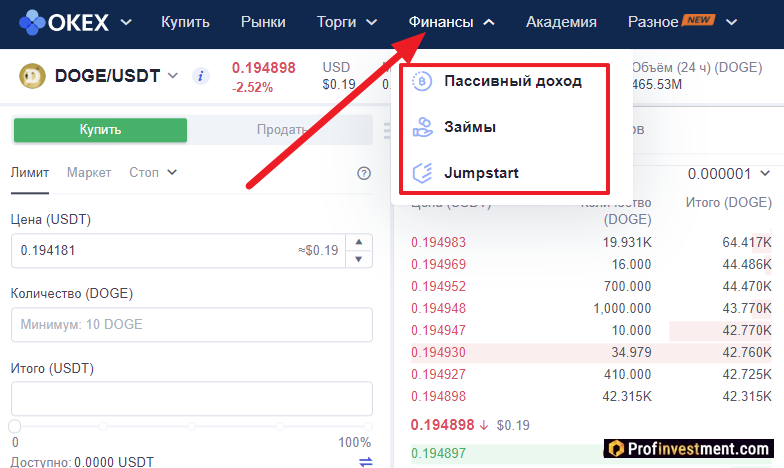Click the green 0.194897 buy price

point(438,454)
